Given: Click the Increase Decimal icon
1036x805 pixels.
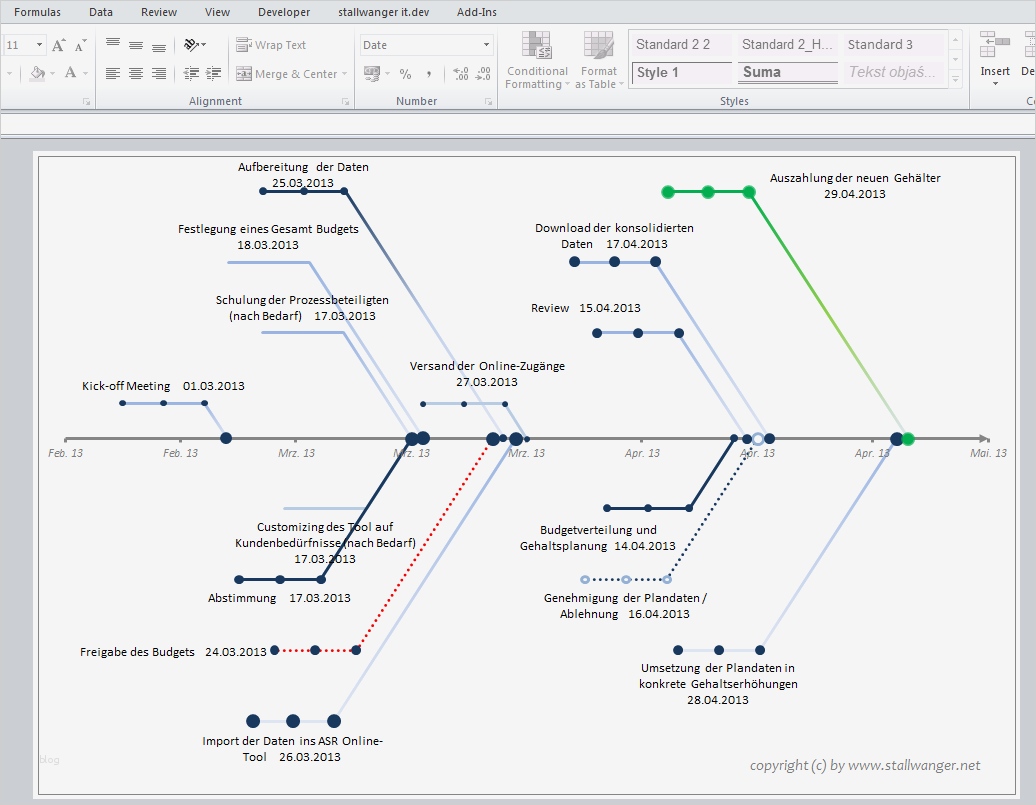Looking at the screenshot, I should coord(460,74).
